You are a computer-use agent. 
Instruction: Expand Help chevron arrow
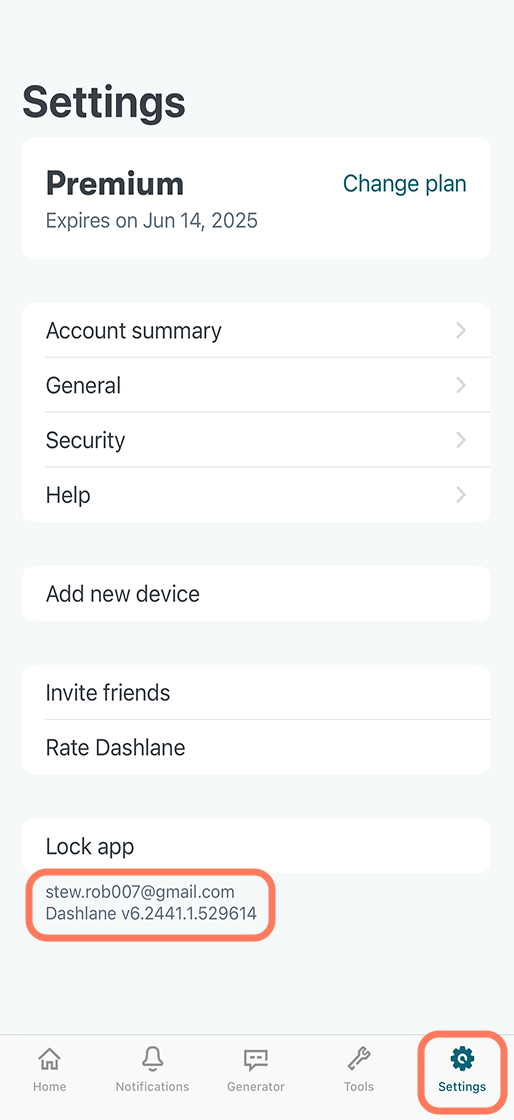coord(461,494)
